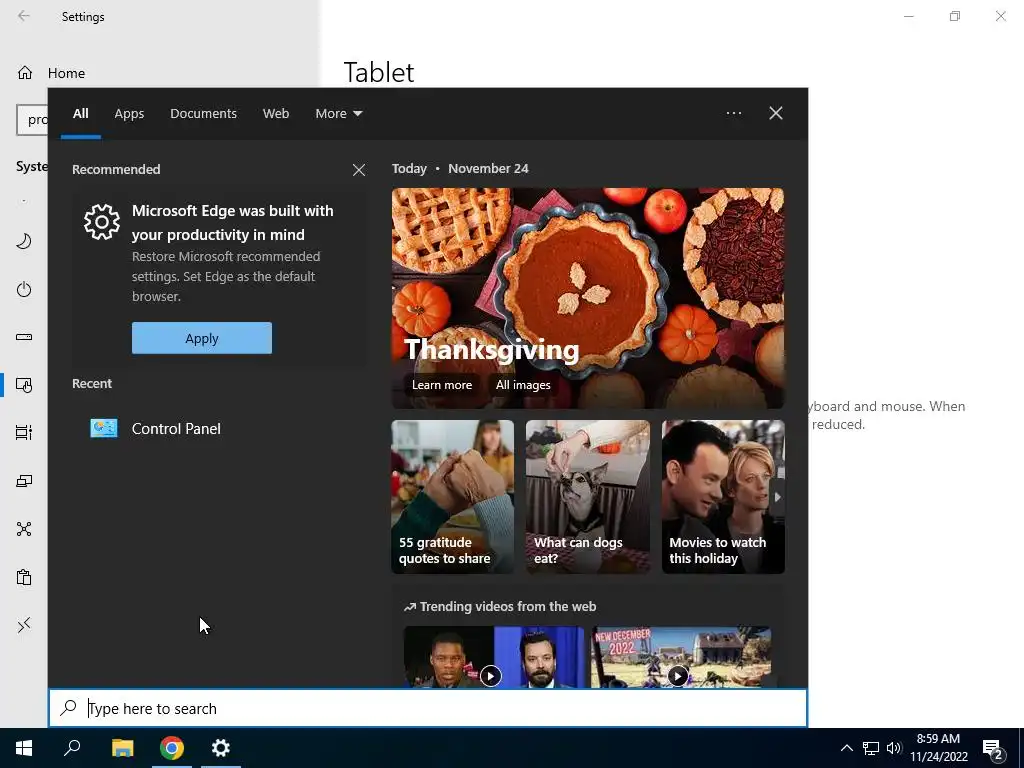Open the Thanksgiving pies image
The width and height of the screenshot is (1024, 768).
pos(588,298)
